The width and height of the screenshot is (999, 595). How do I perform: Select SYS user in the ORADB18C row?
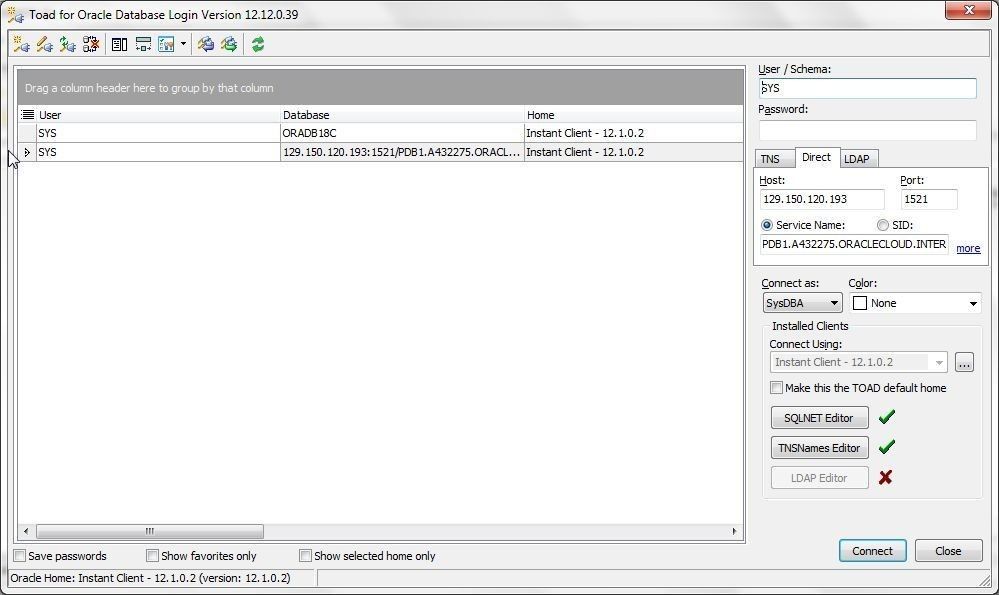[158, 133]
